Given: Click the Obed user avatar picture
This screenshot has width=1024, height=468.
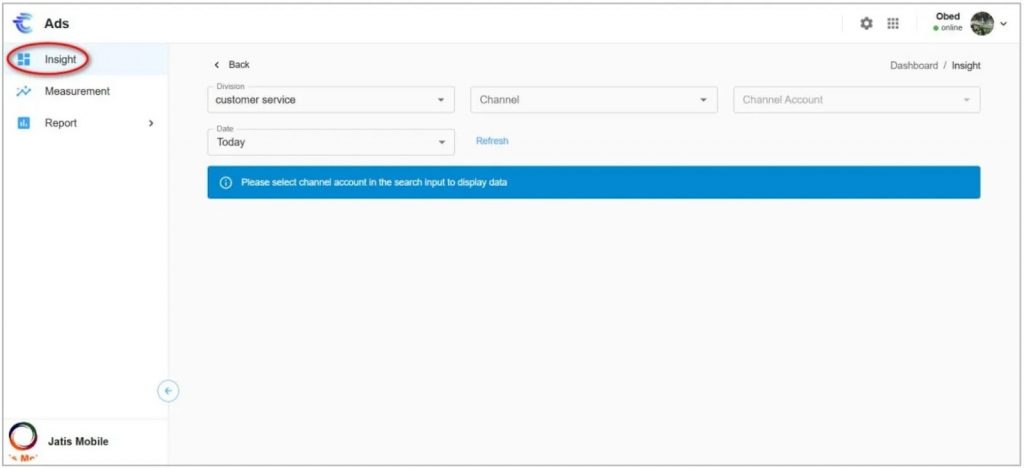Looking at the screenshot, I should [x=982, y=23].
